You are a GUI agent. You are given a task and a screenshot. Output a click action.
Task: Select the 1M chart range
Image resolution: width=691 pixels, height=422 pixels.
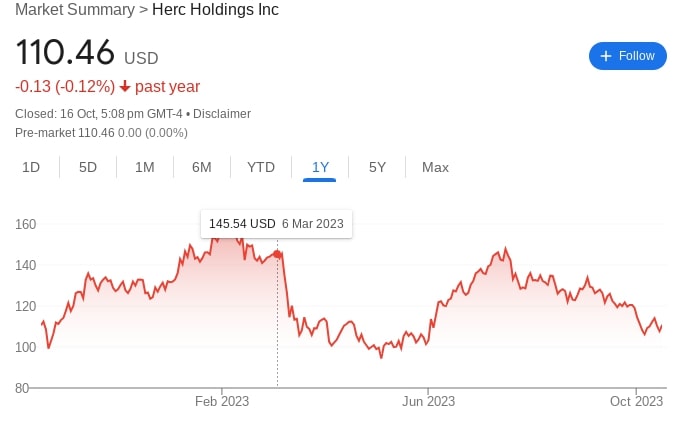coord(145,167)
